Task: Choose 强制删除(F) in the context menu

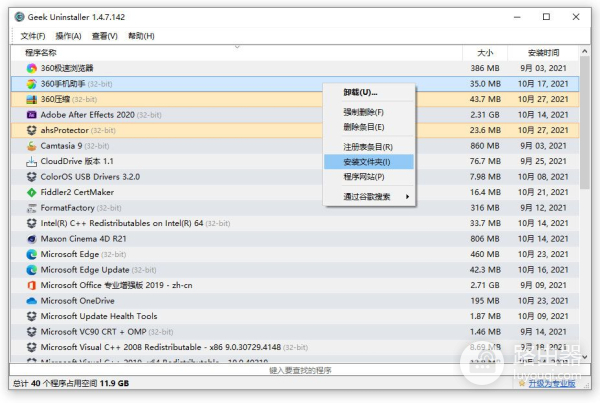Action: click(x=369, y=112)
